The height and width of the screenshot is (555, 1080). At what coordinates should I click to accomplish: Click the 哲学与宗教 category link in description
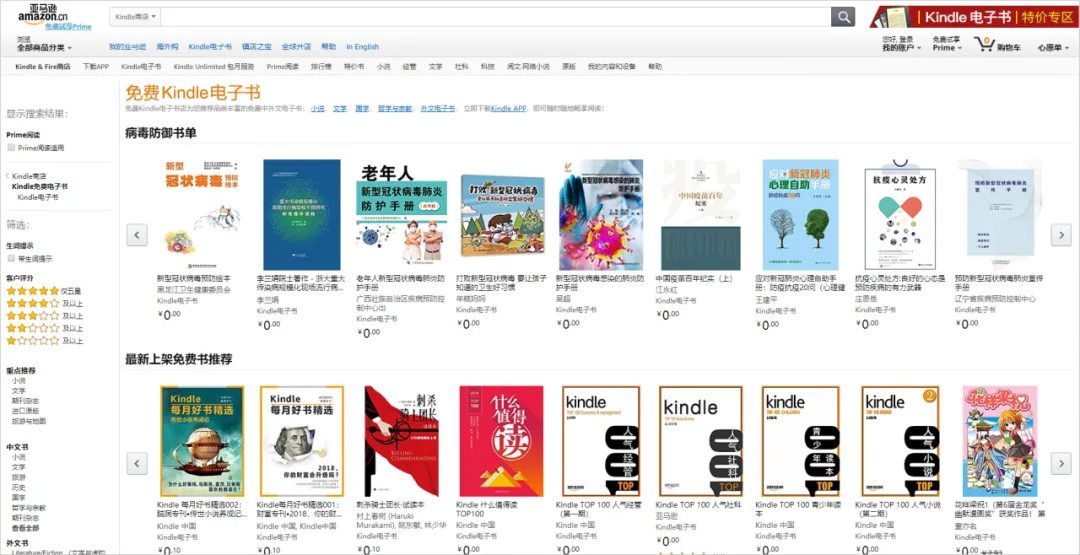[395, 109]
